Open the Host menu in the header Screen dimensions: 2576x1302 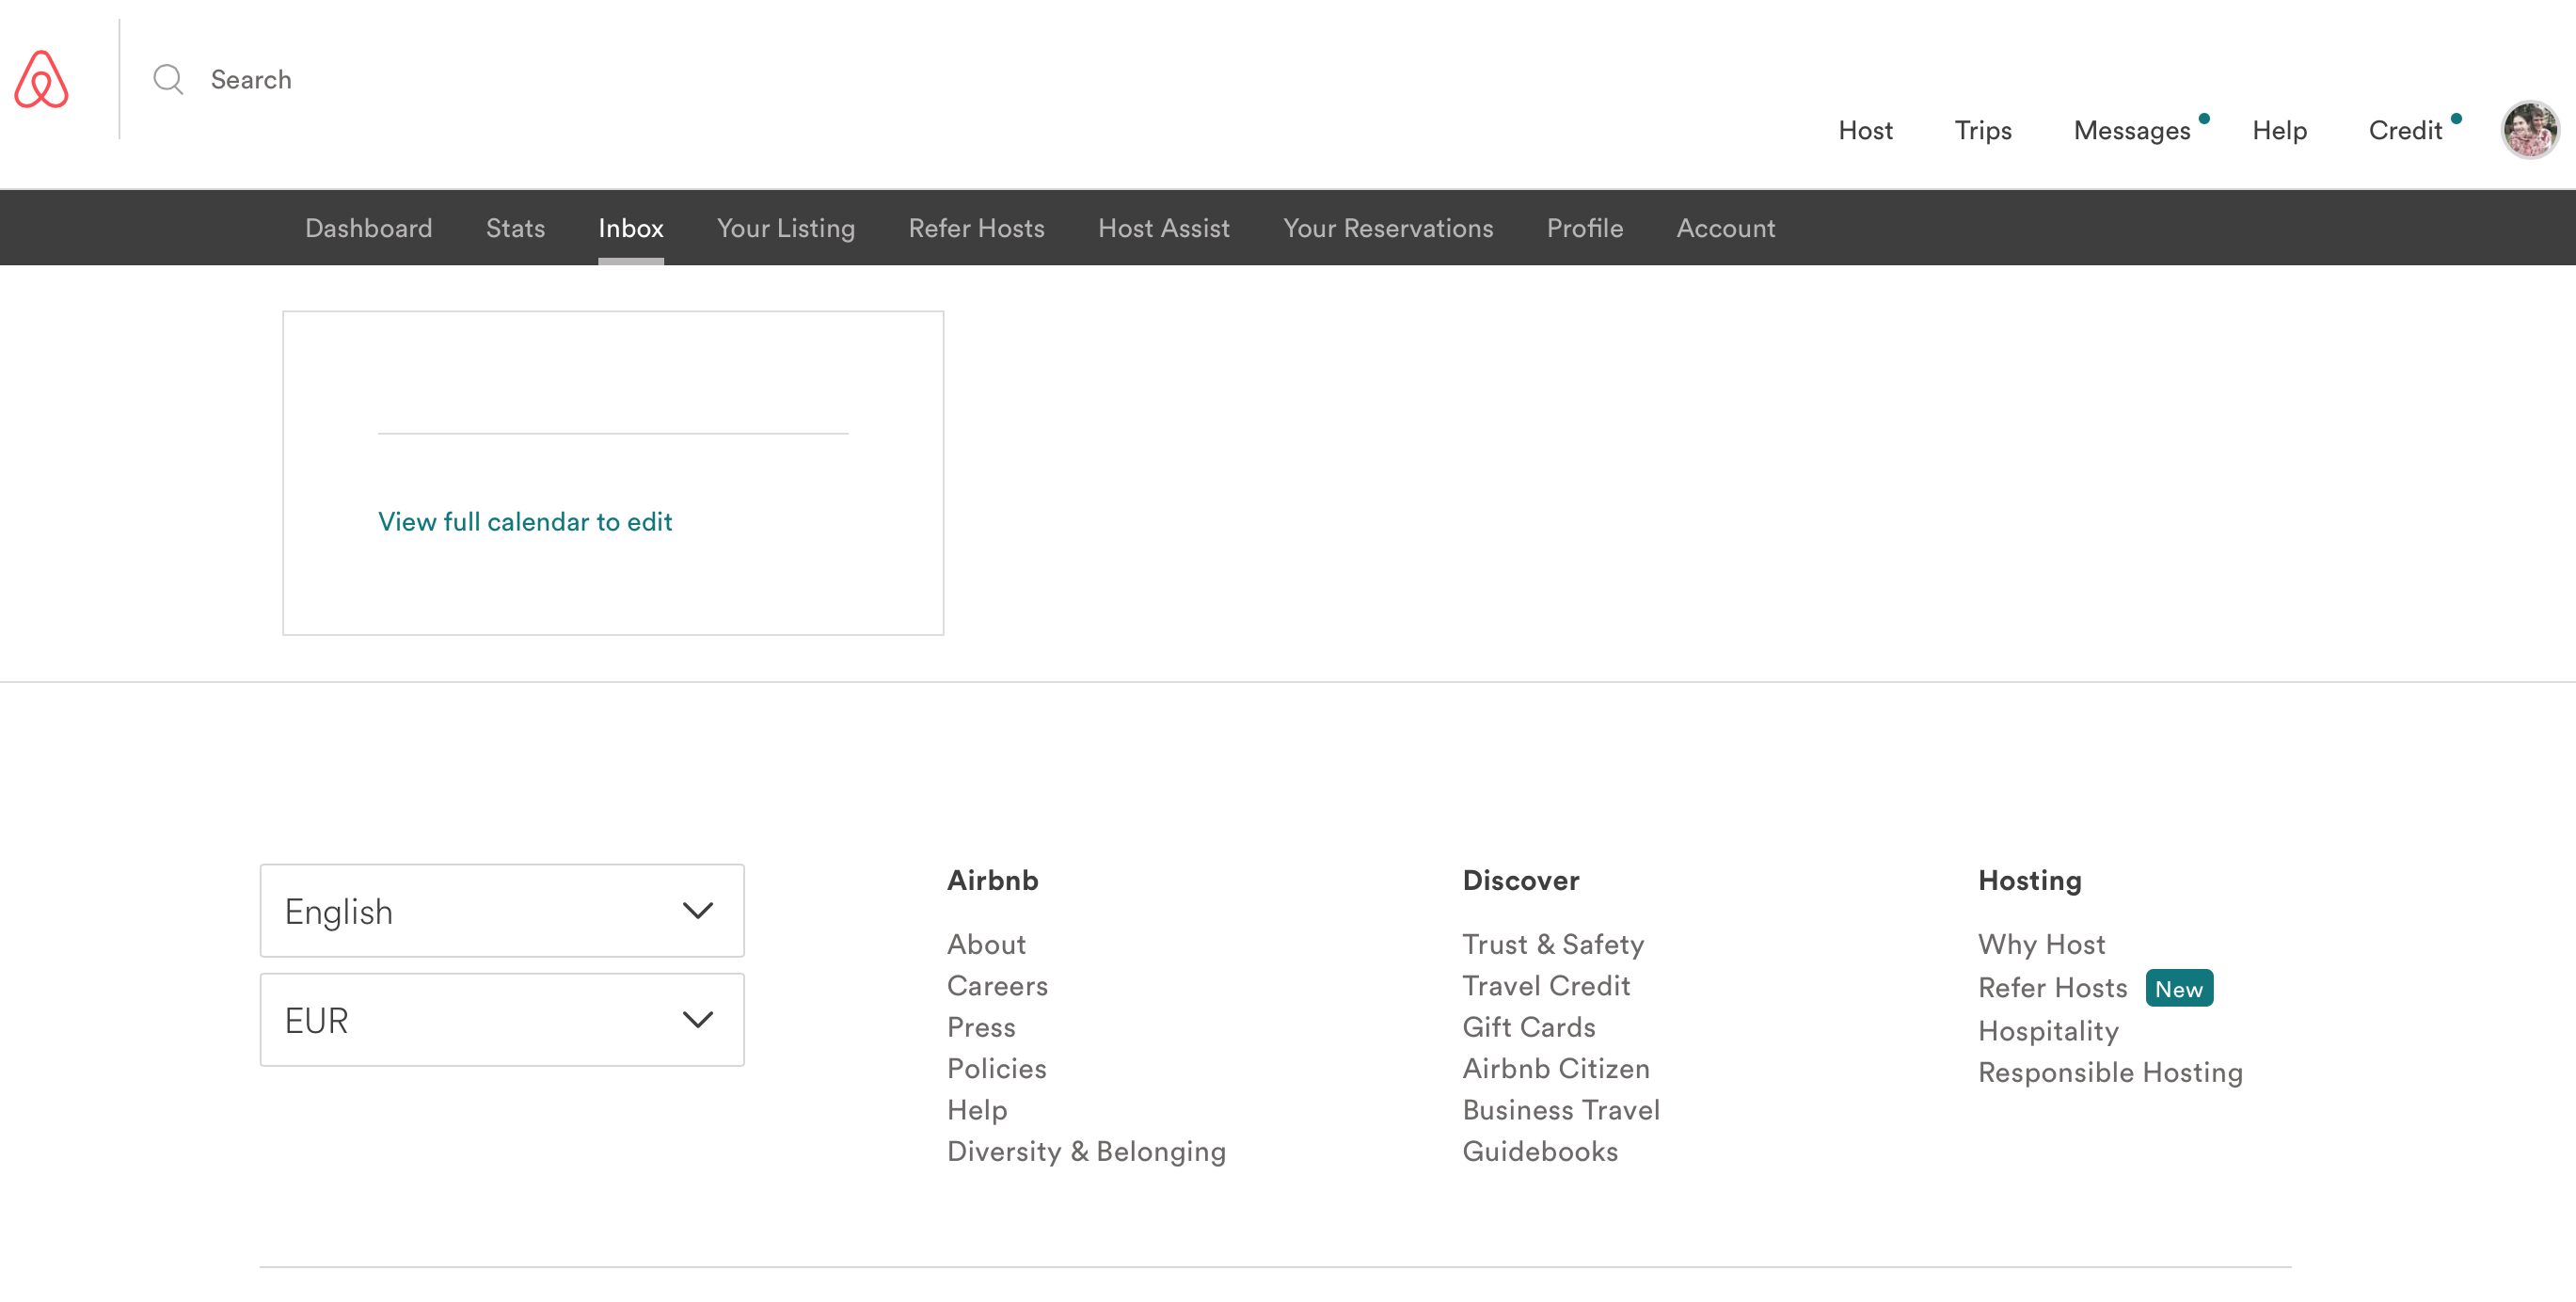coord(1865,130)
